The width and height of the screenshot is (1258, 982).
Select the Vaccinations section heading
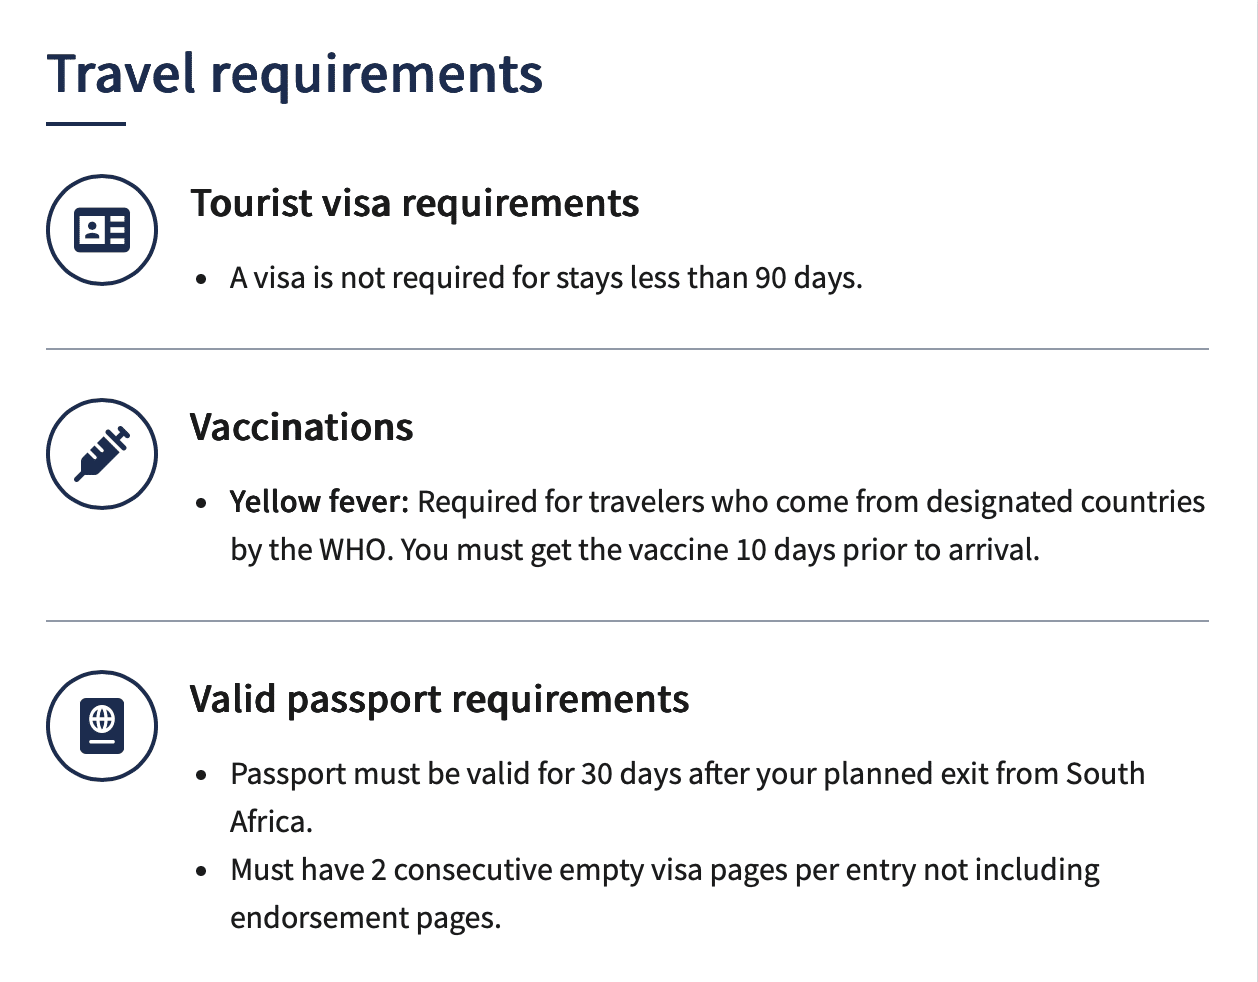tap(302, 427)
